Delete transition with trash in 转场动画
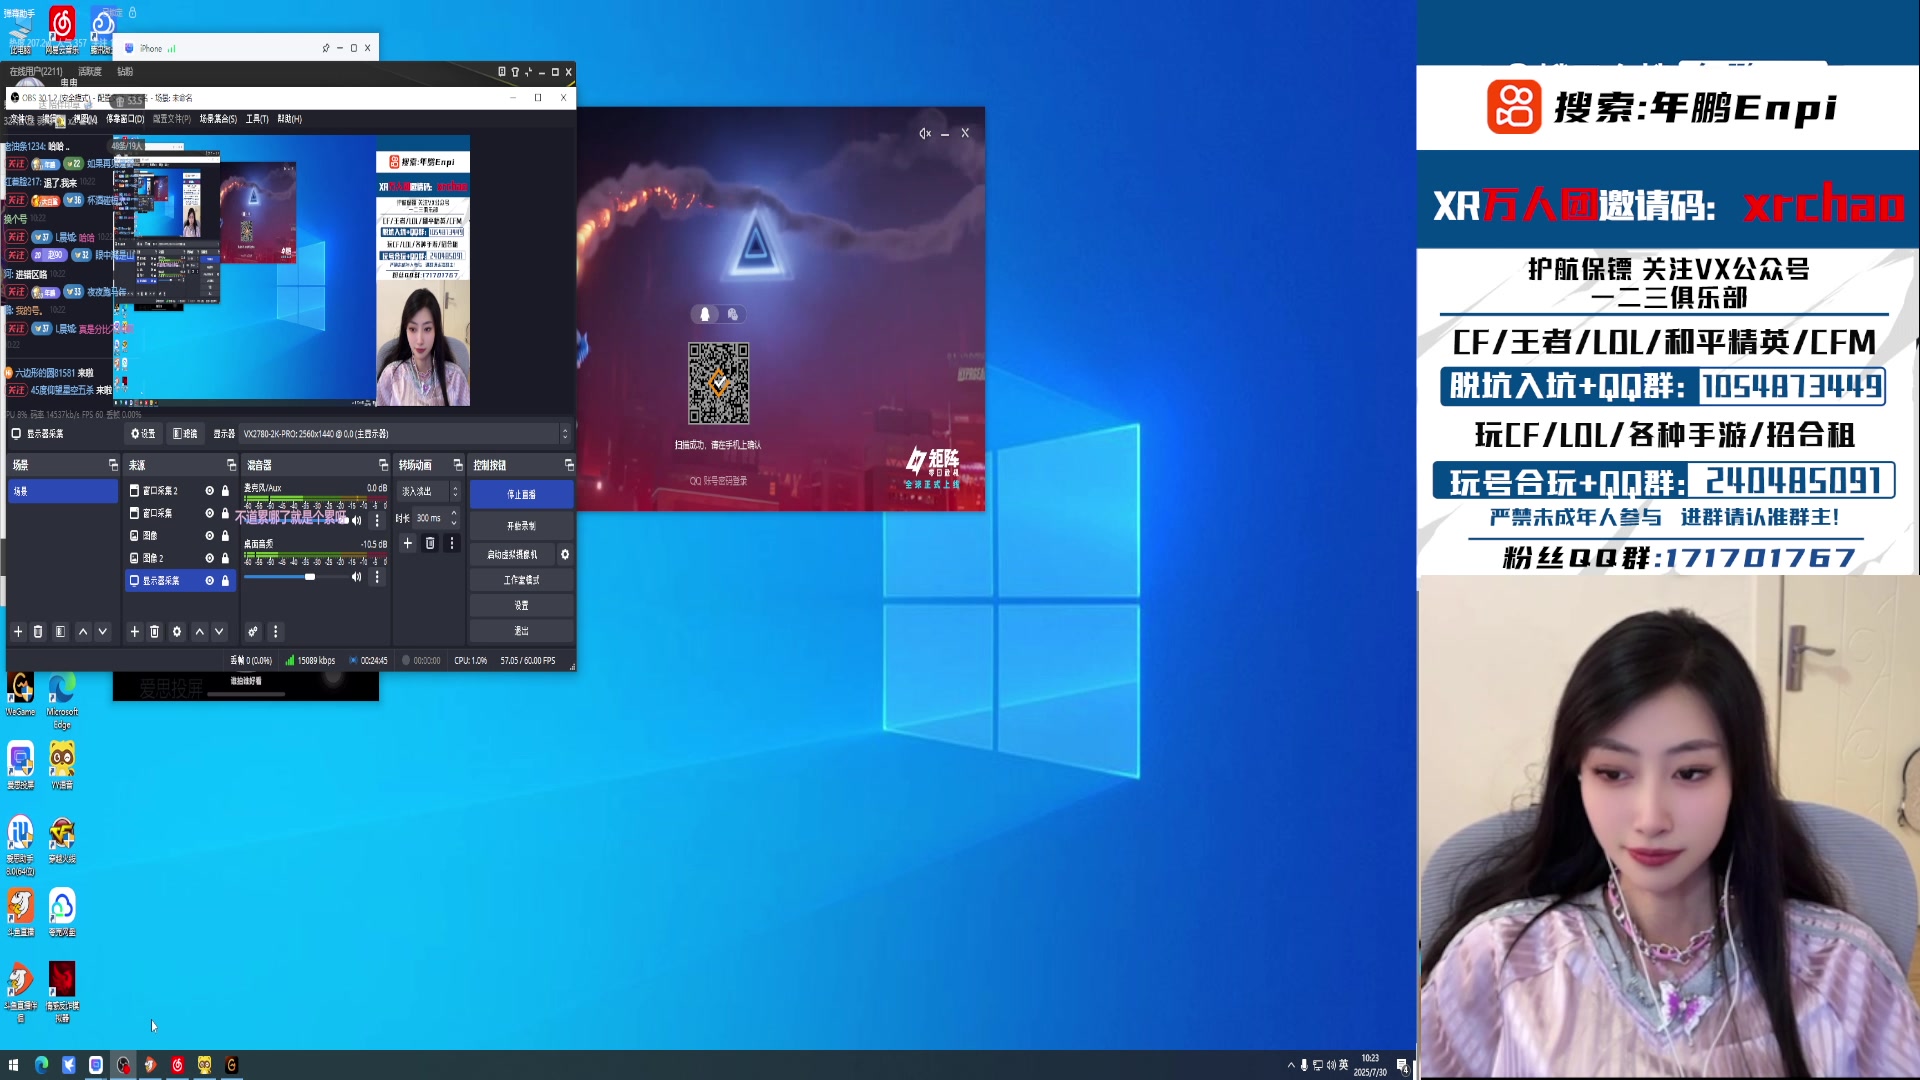Image resolution: width=1920 pixels, height=1080 pixels. tap(430, 543)
